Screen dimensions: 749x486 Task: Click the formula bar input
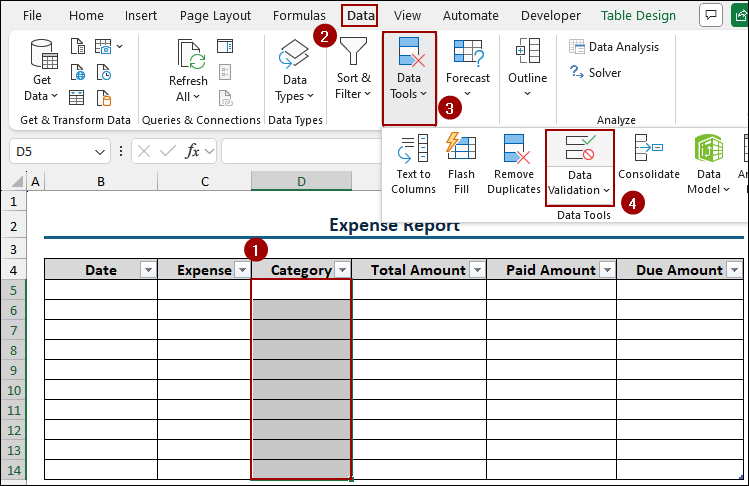click(x=301, y=151)
